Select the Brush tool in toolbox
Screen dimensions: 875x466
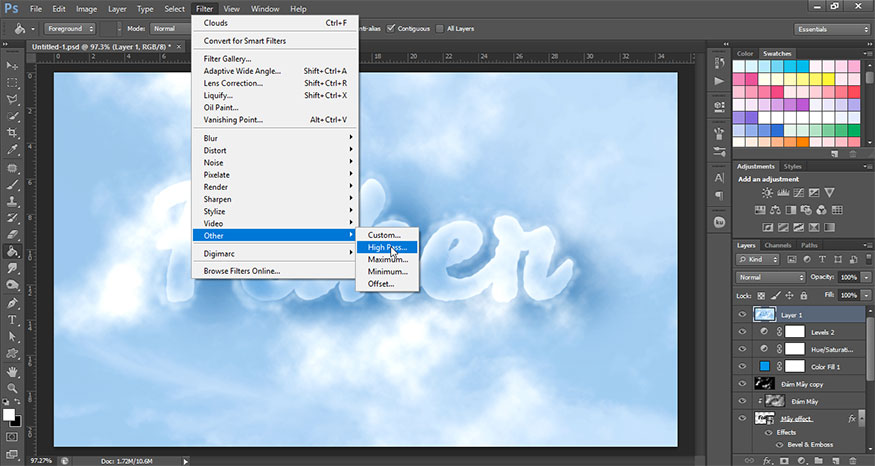pos(12,184)
